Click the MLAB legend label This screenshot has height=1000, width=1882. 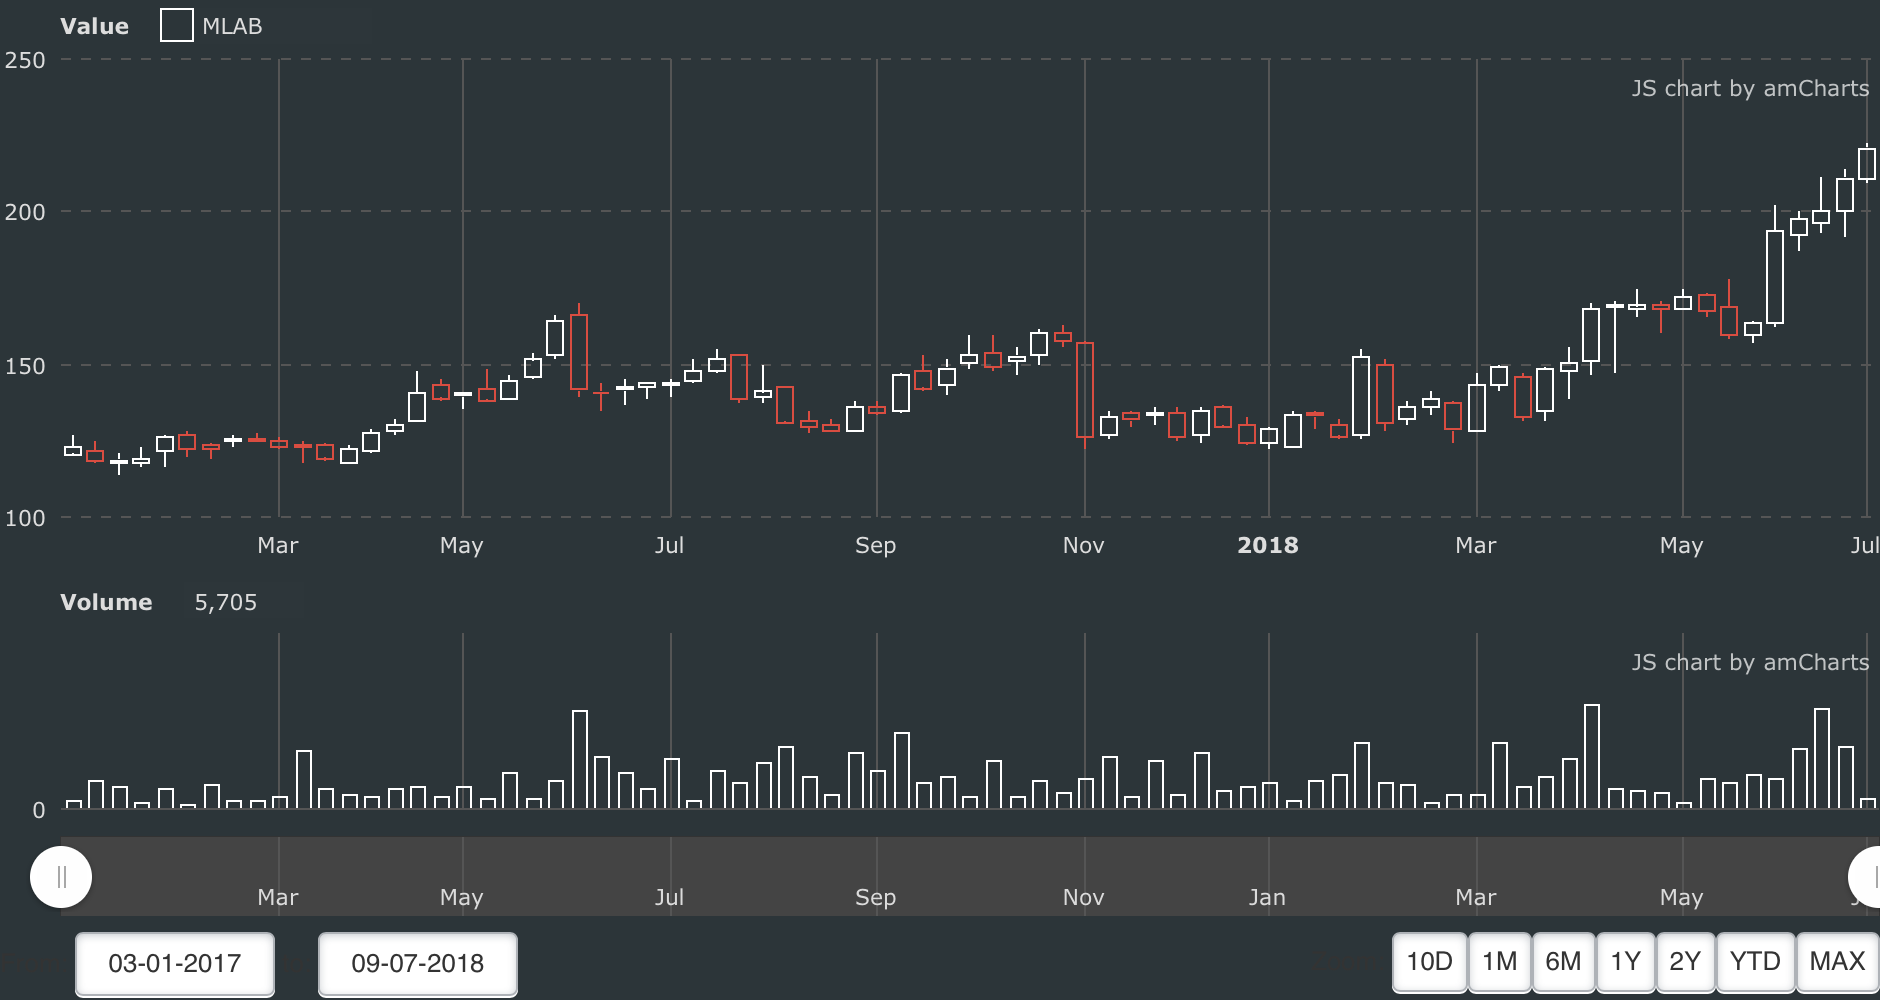coord(232,27)
